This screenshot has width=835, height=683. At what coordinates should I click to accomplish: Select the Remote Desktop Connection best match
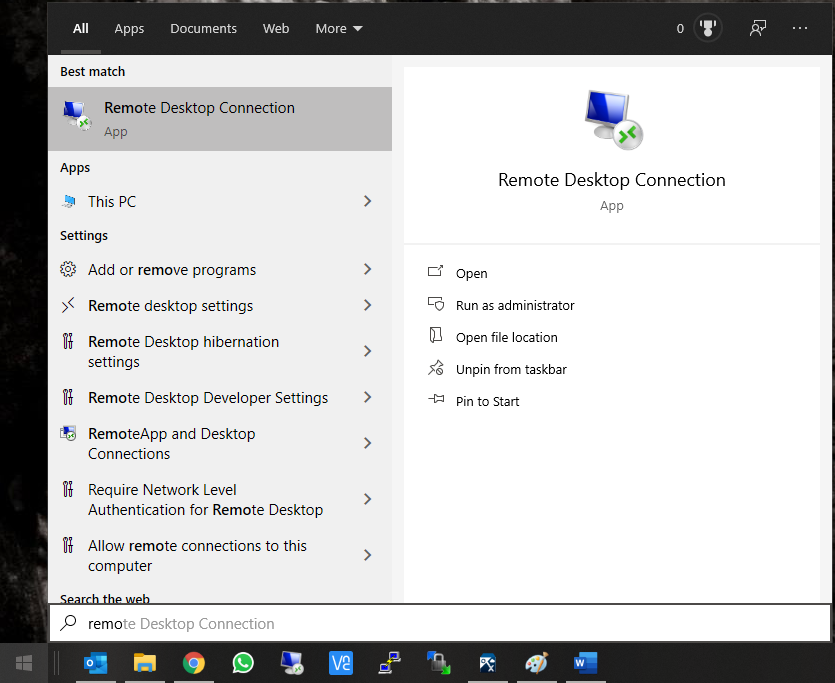click(x=220, y=119)
